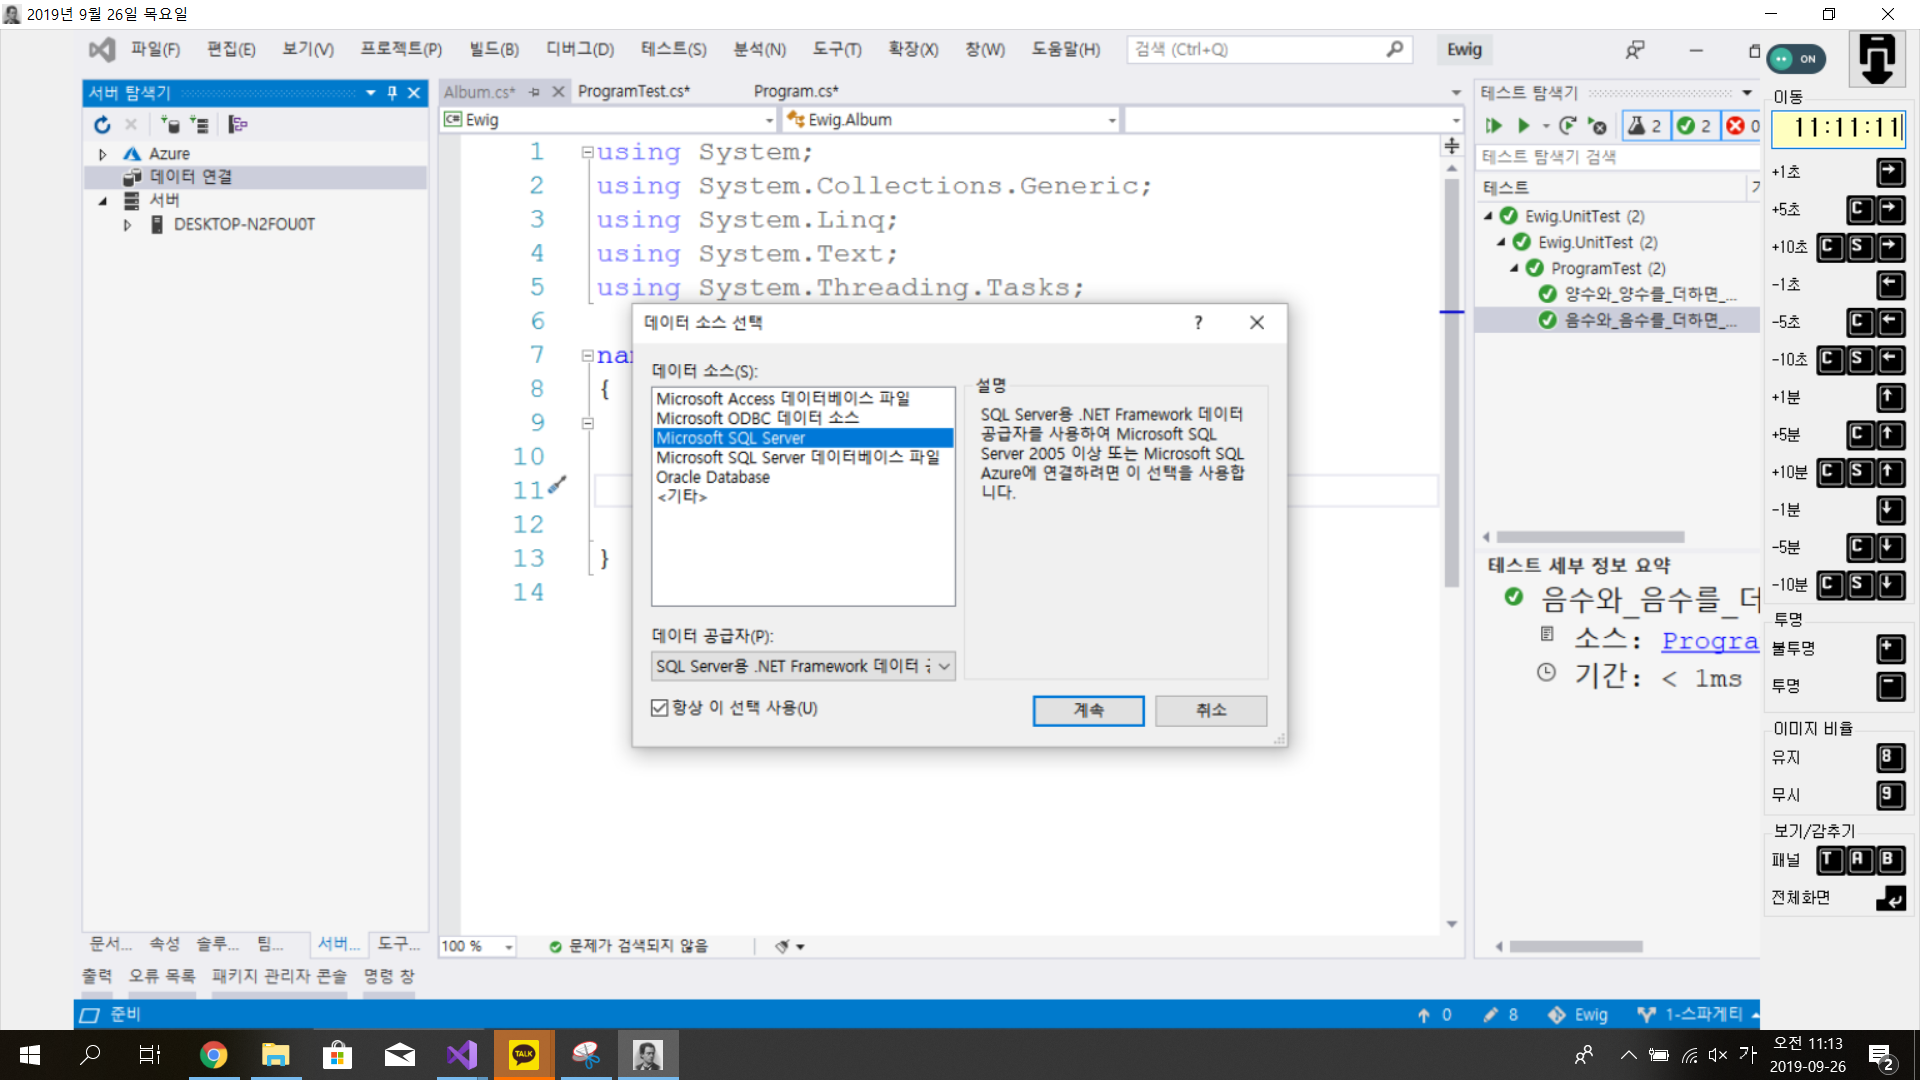The width and height of the screenshot is (1920, 1080).
Task: Open Visual Studio from the taskbar
Action: pyautogui.click(x=462, y=1055)
